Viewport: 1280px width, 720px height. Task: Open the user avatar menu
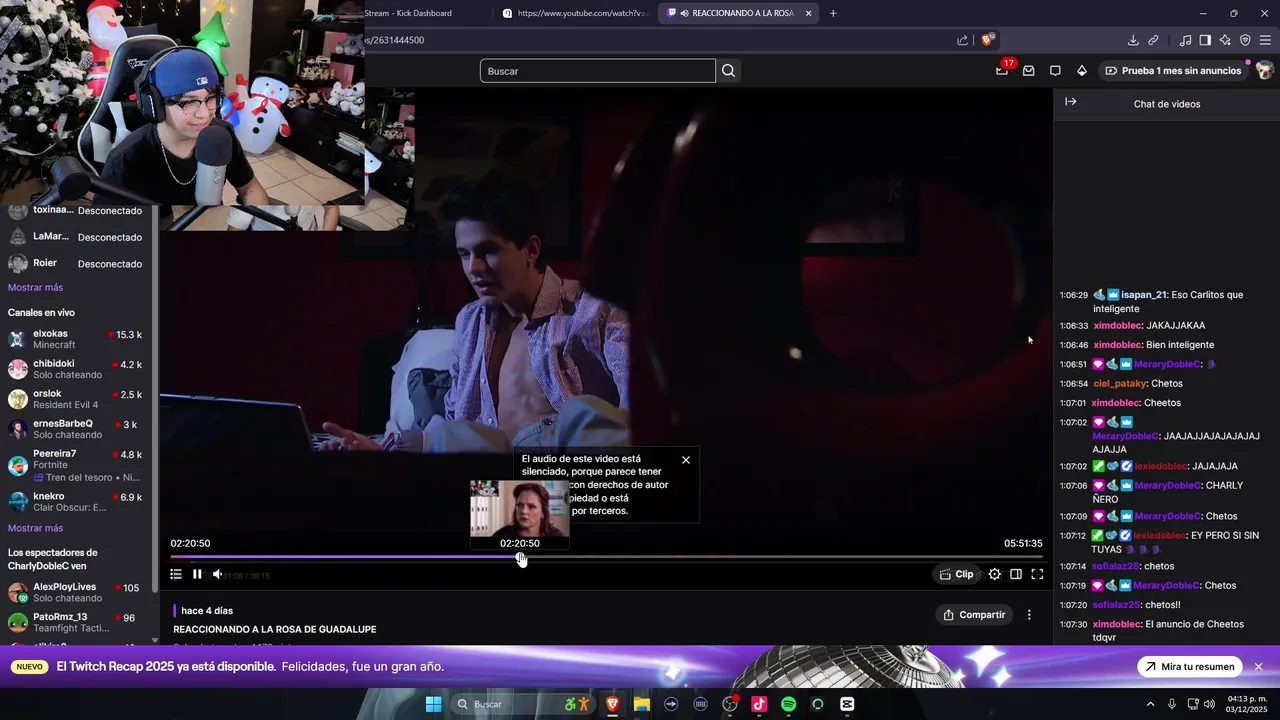pyautogui.click(x=1264, y=70)
